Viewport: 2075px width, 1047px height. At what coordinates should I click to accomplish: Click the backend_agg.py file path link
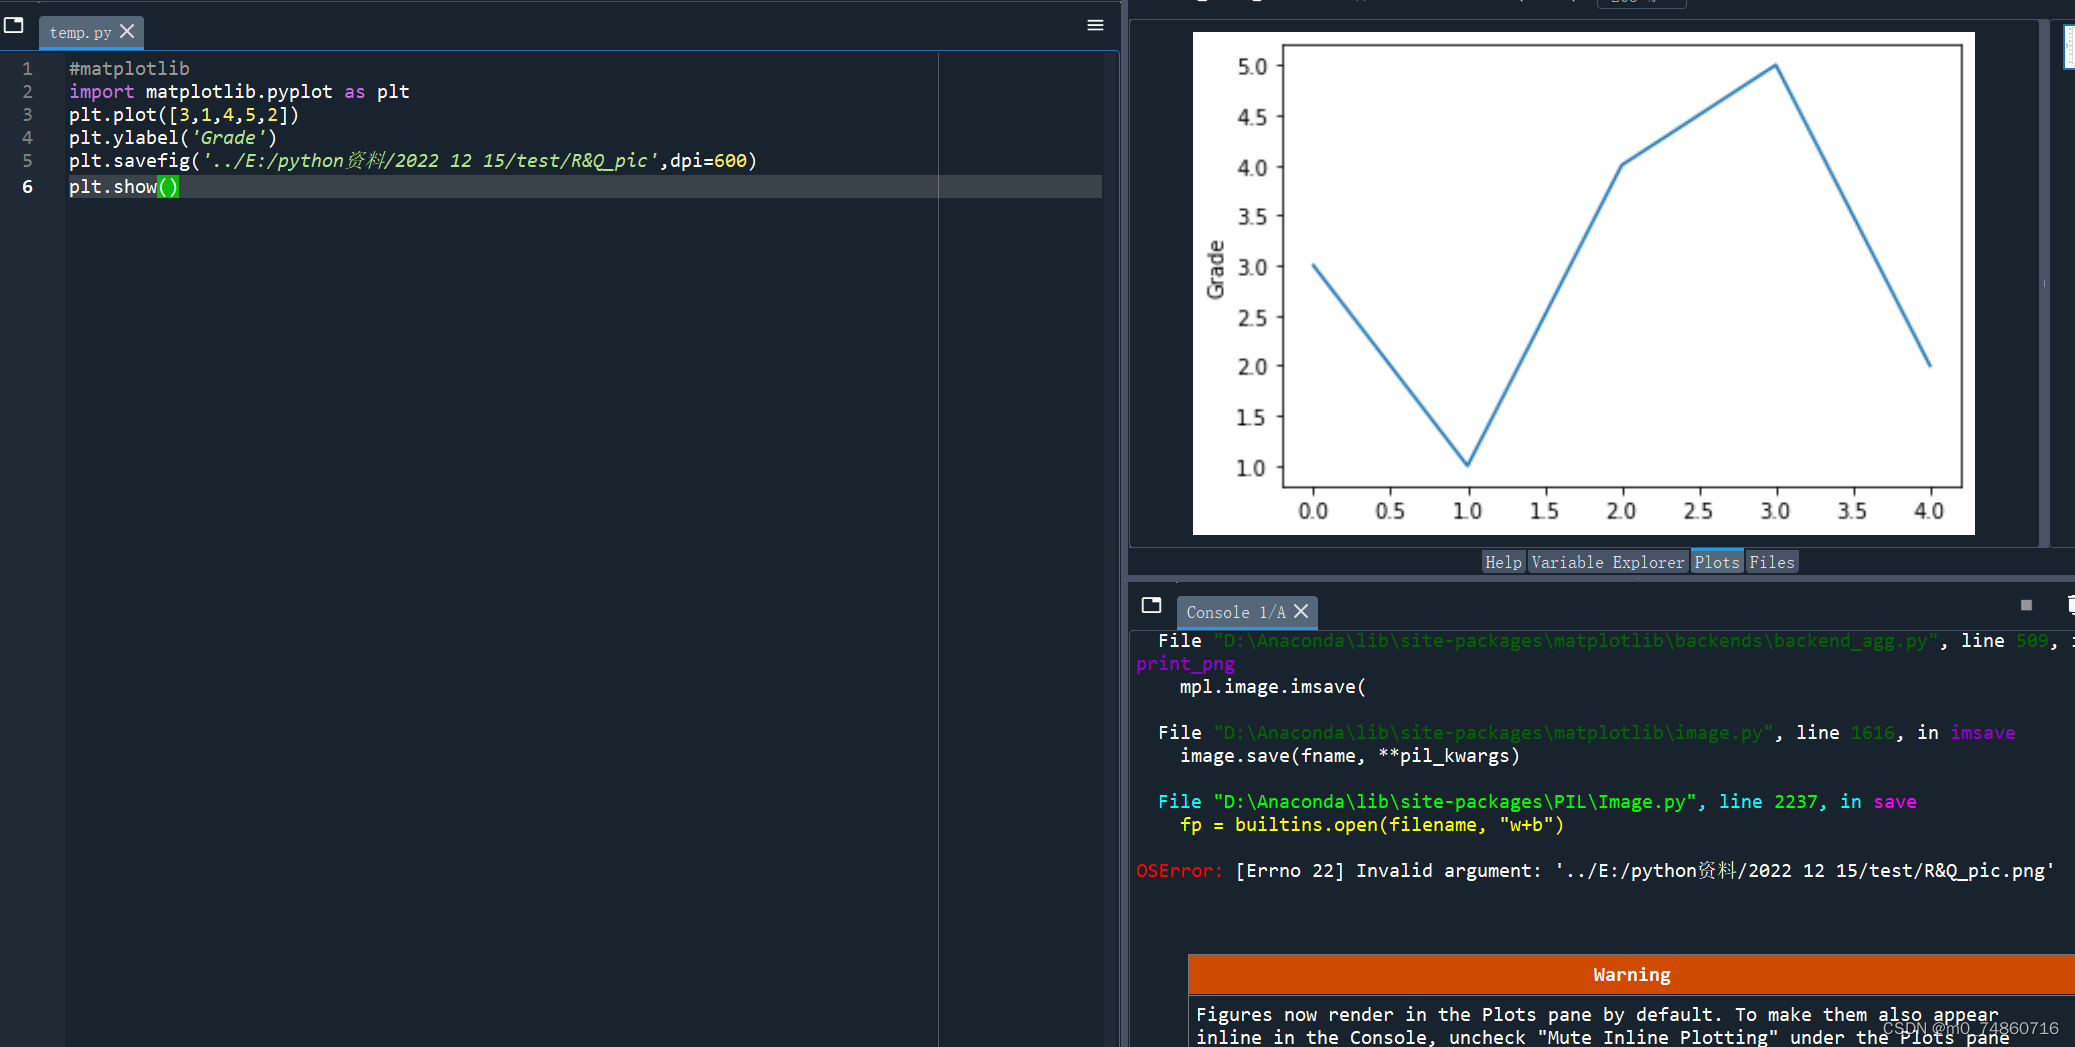(x=1576, y=640)
